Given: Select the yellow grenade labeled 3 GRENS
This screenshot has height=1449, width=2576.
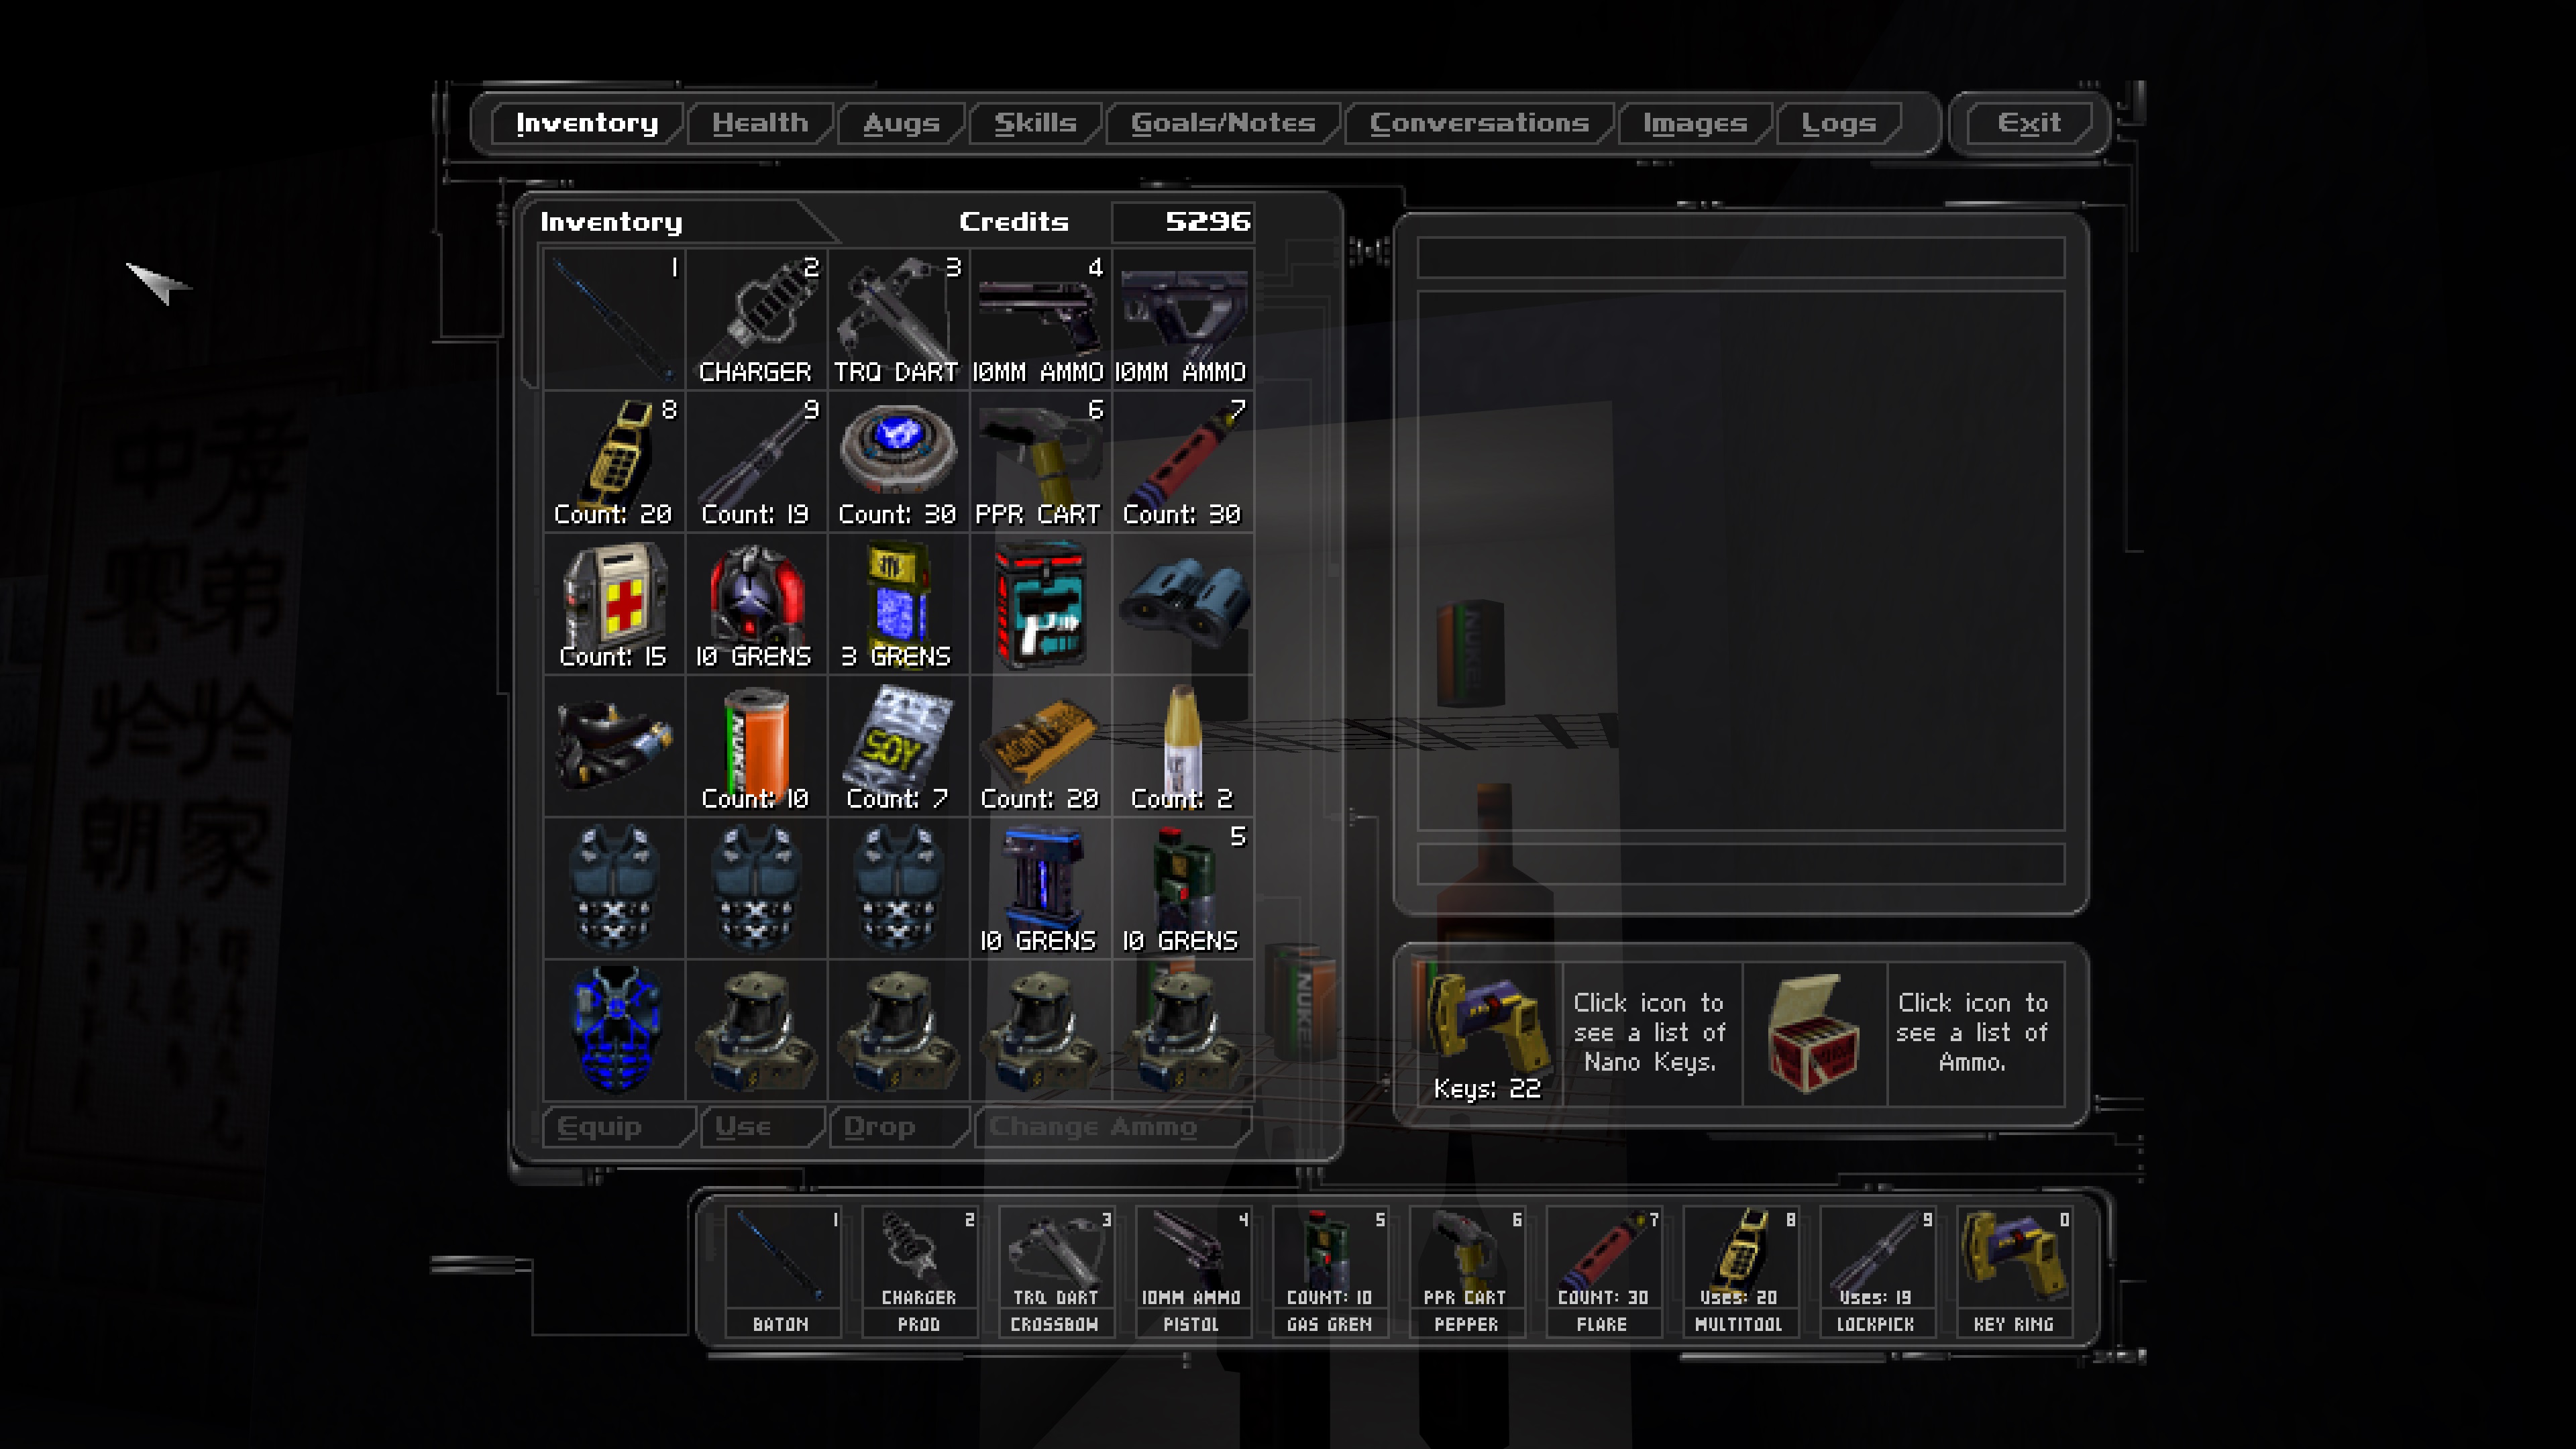Looking at the screenshot, I should (x=898, y=604).
